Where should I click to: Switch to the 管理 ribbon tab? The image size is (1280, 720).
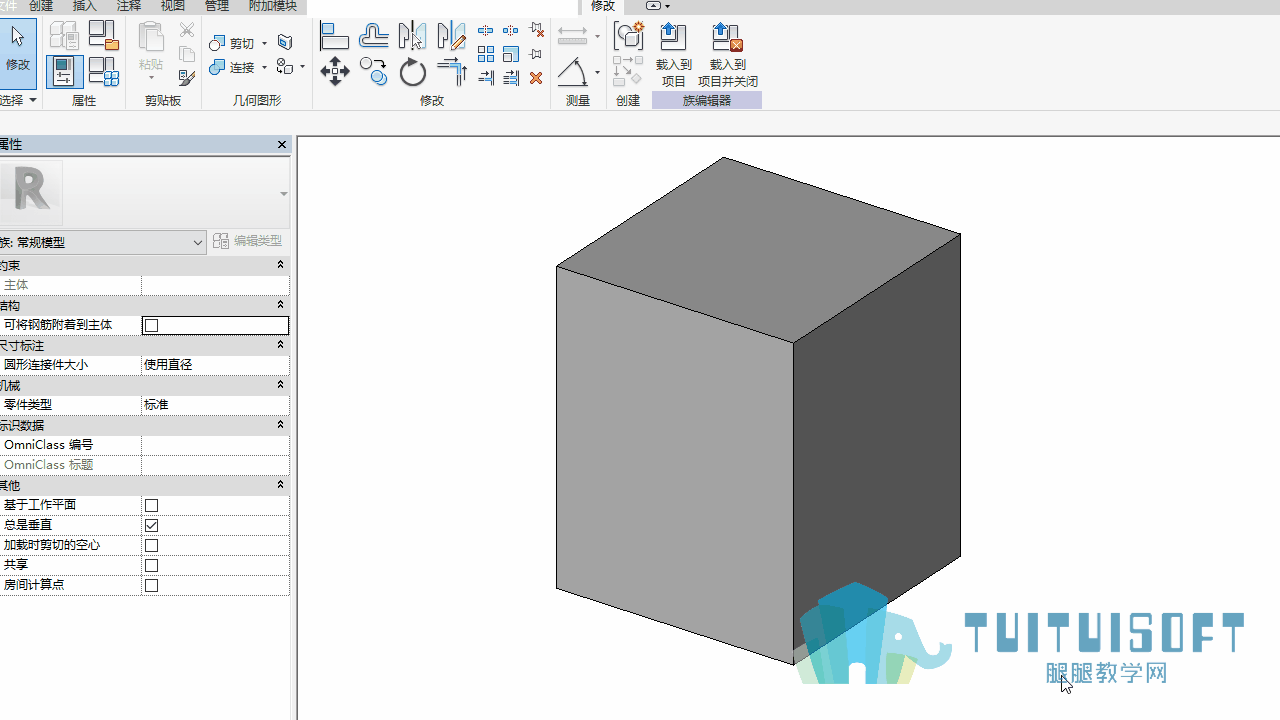[217, 6]
